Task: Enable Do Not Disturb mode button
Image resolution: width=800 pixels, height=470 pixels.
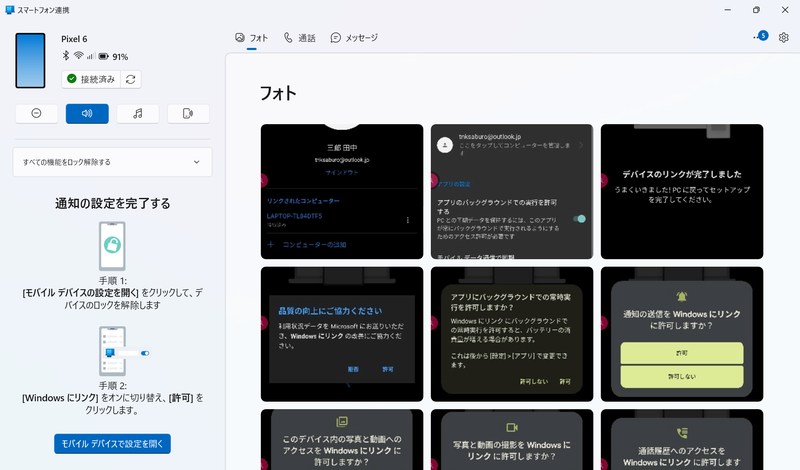Action: pyautogui.click(x=36, y=113)
